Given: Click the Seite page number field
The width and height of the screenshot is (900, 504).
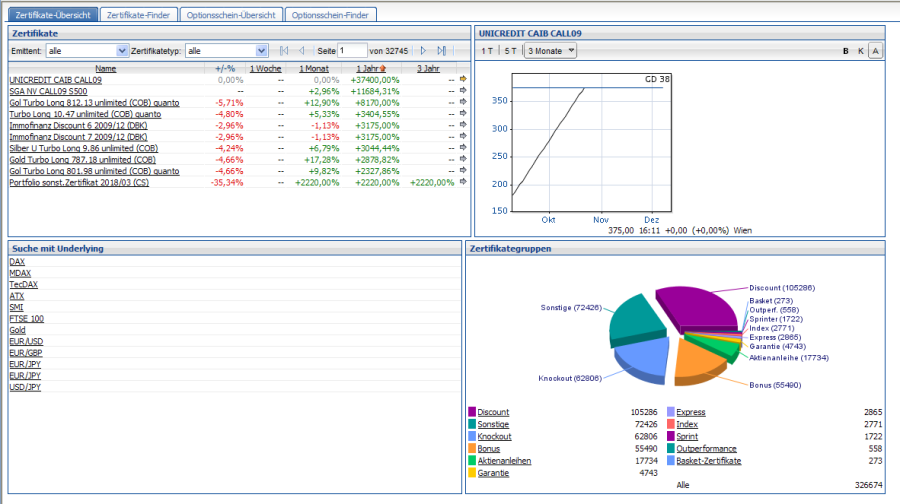Looking at the screenshot, I should (352, 50).
